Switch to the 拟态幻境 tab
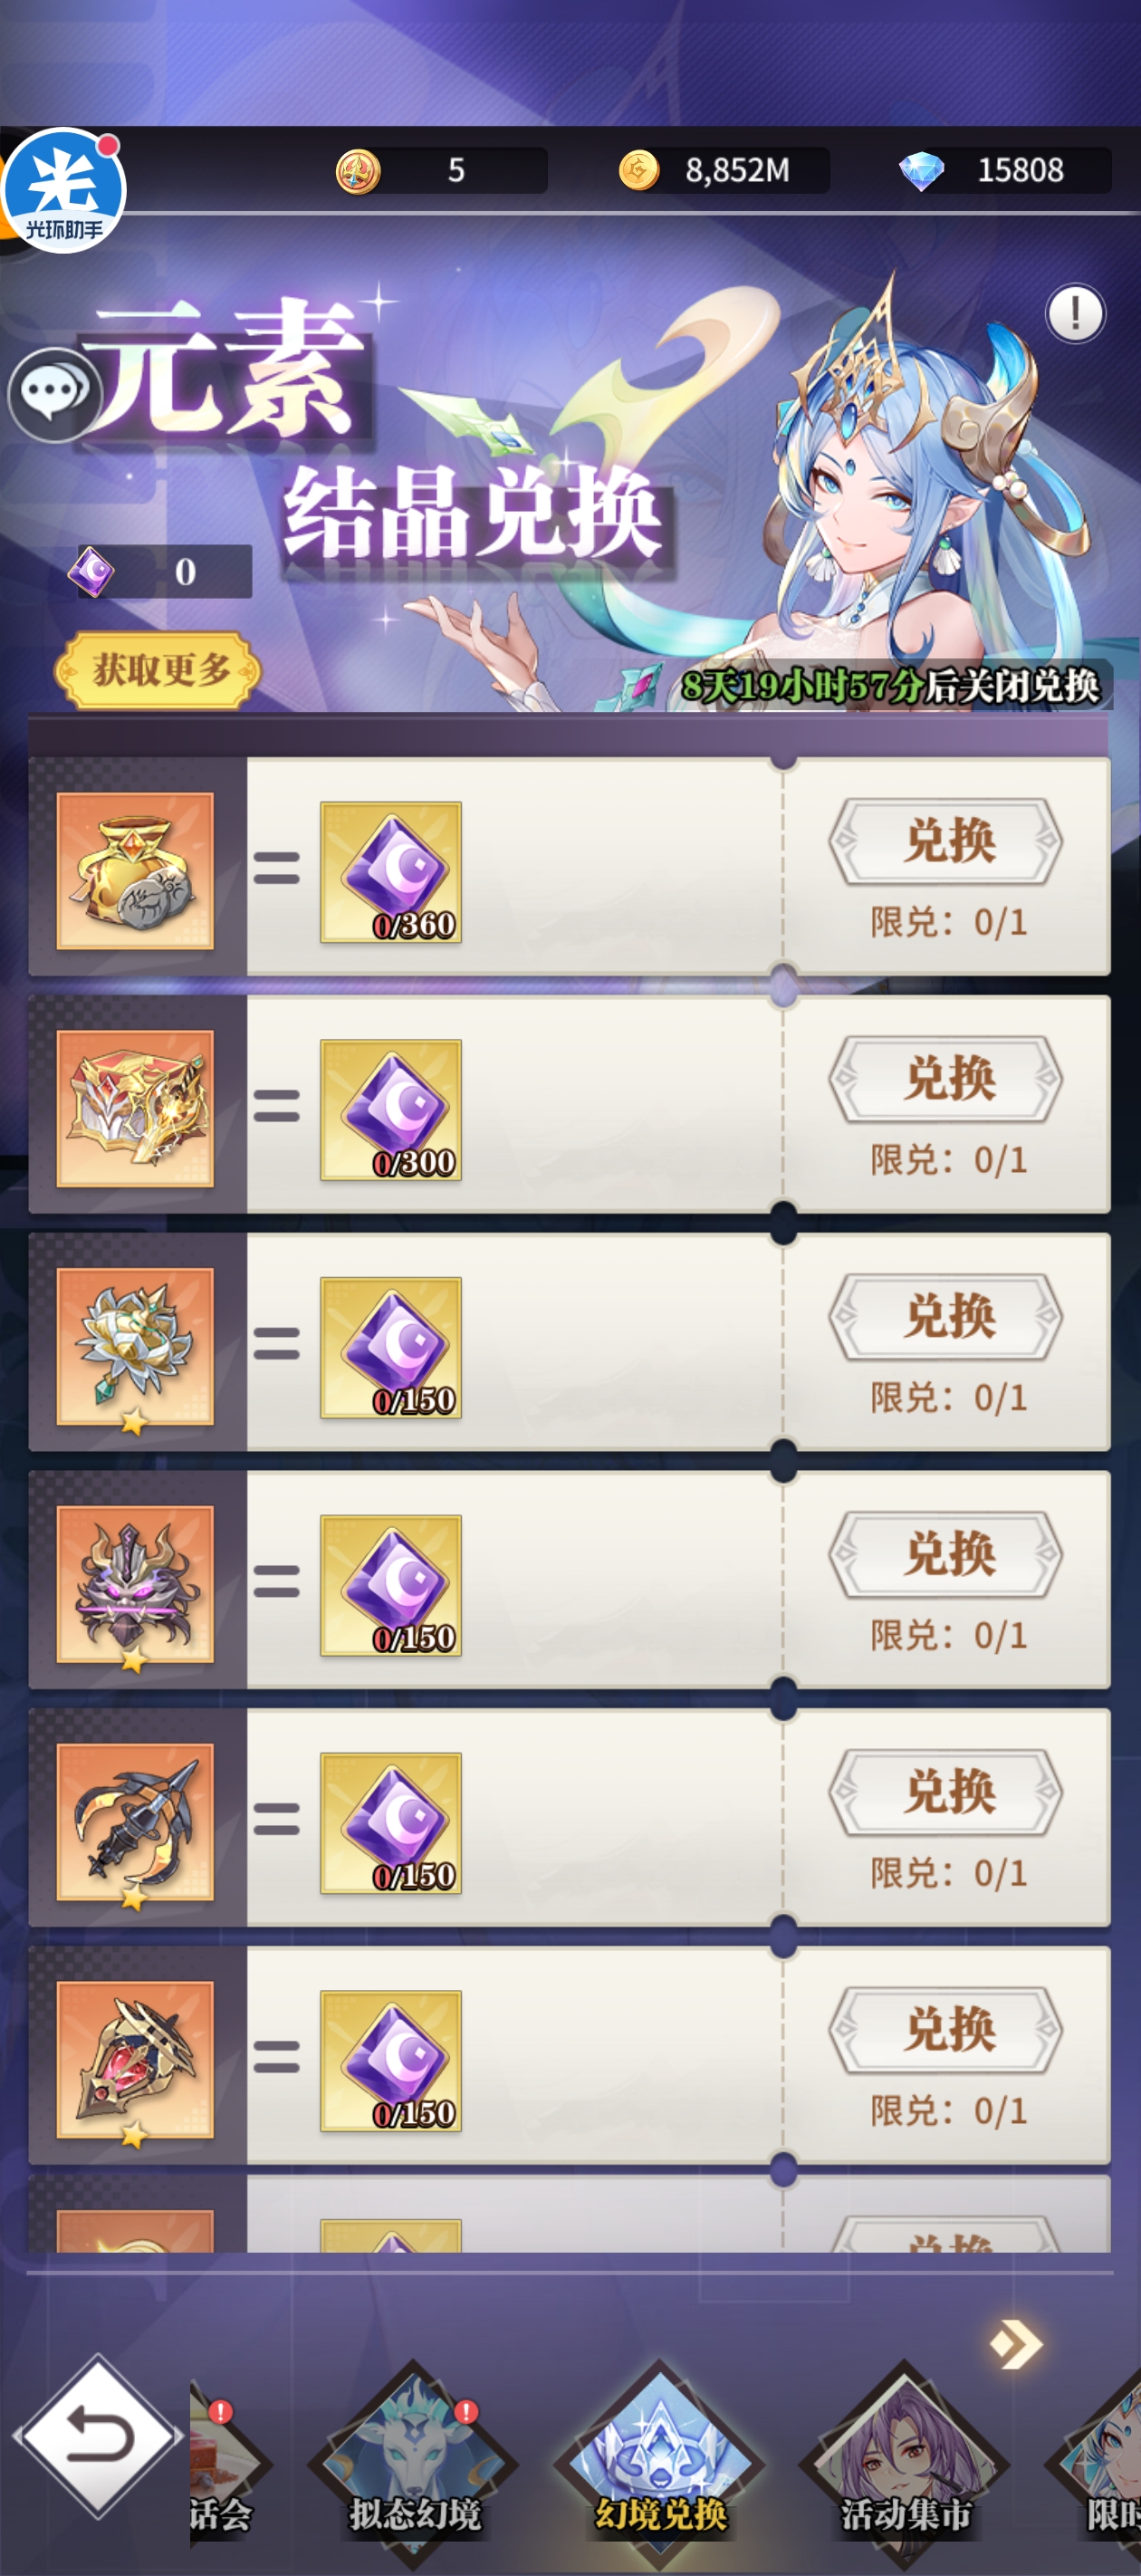This screenshot has width=1141, height=2576. [x=413, y=2460]
